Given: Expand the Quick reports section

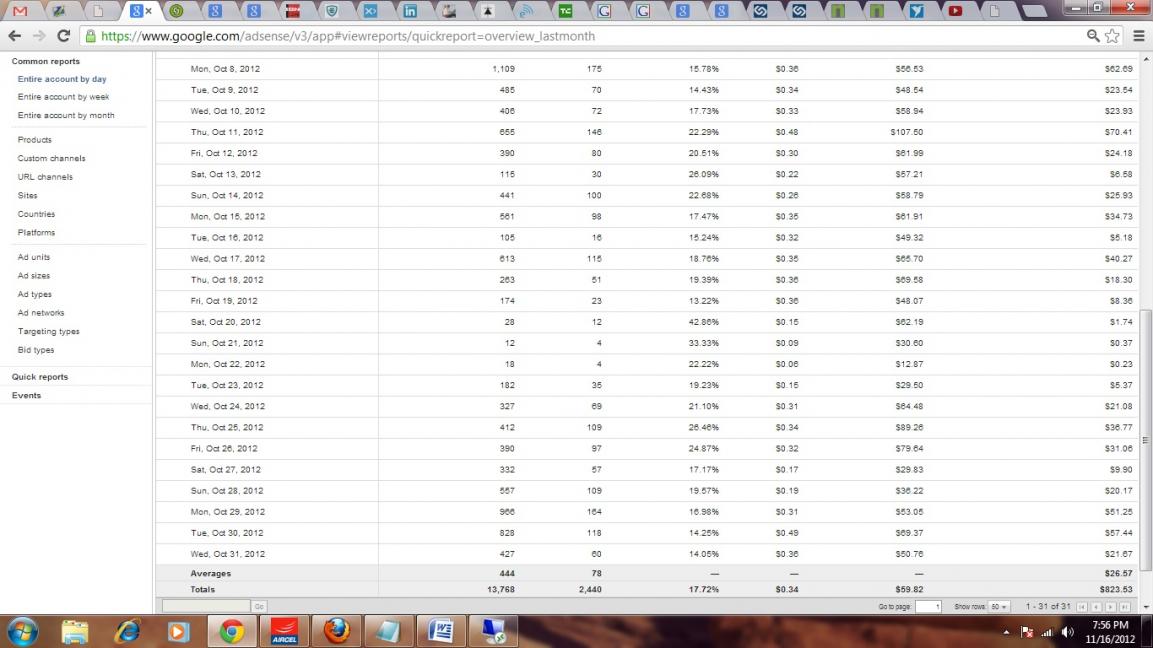Looking at the screenshot, I should coord(40,377).
